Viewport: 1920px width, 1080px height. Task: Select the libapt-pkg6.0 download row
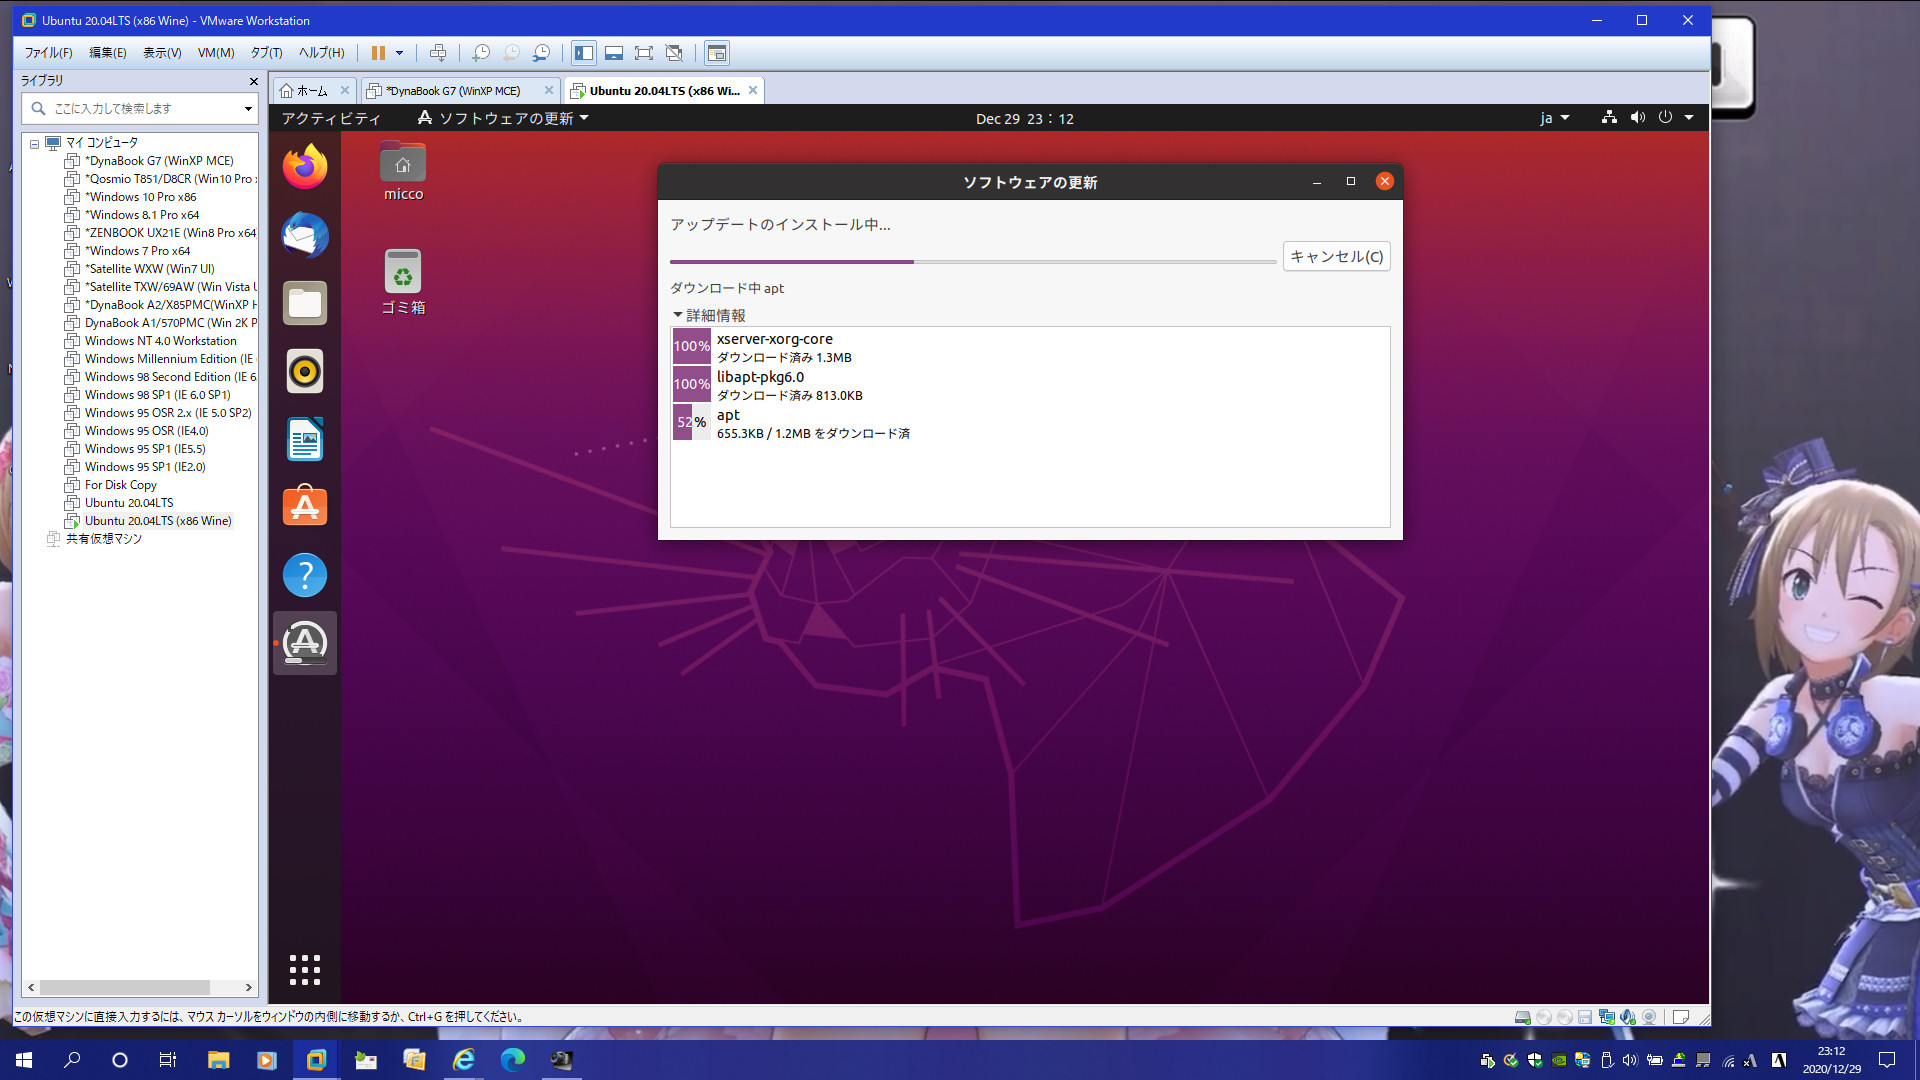[1030, 385]
